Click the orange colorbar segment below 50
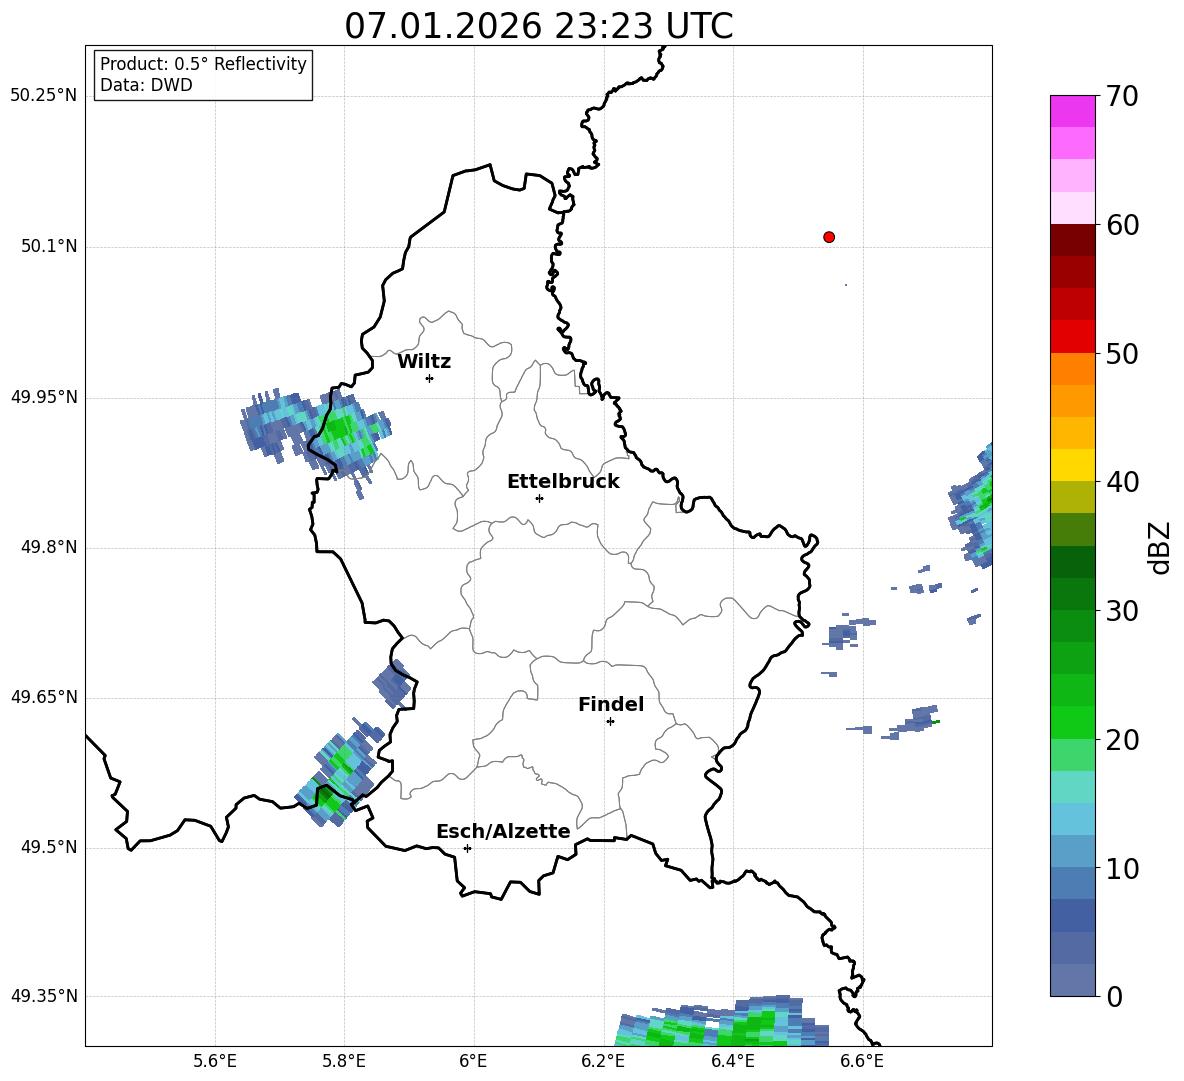Image resolution: width=1184 pixels, height=1081 pixels. point(1072,368)
